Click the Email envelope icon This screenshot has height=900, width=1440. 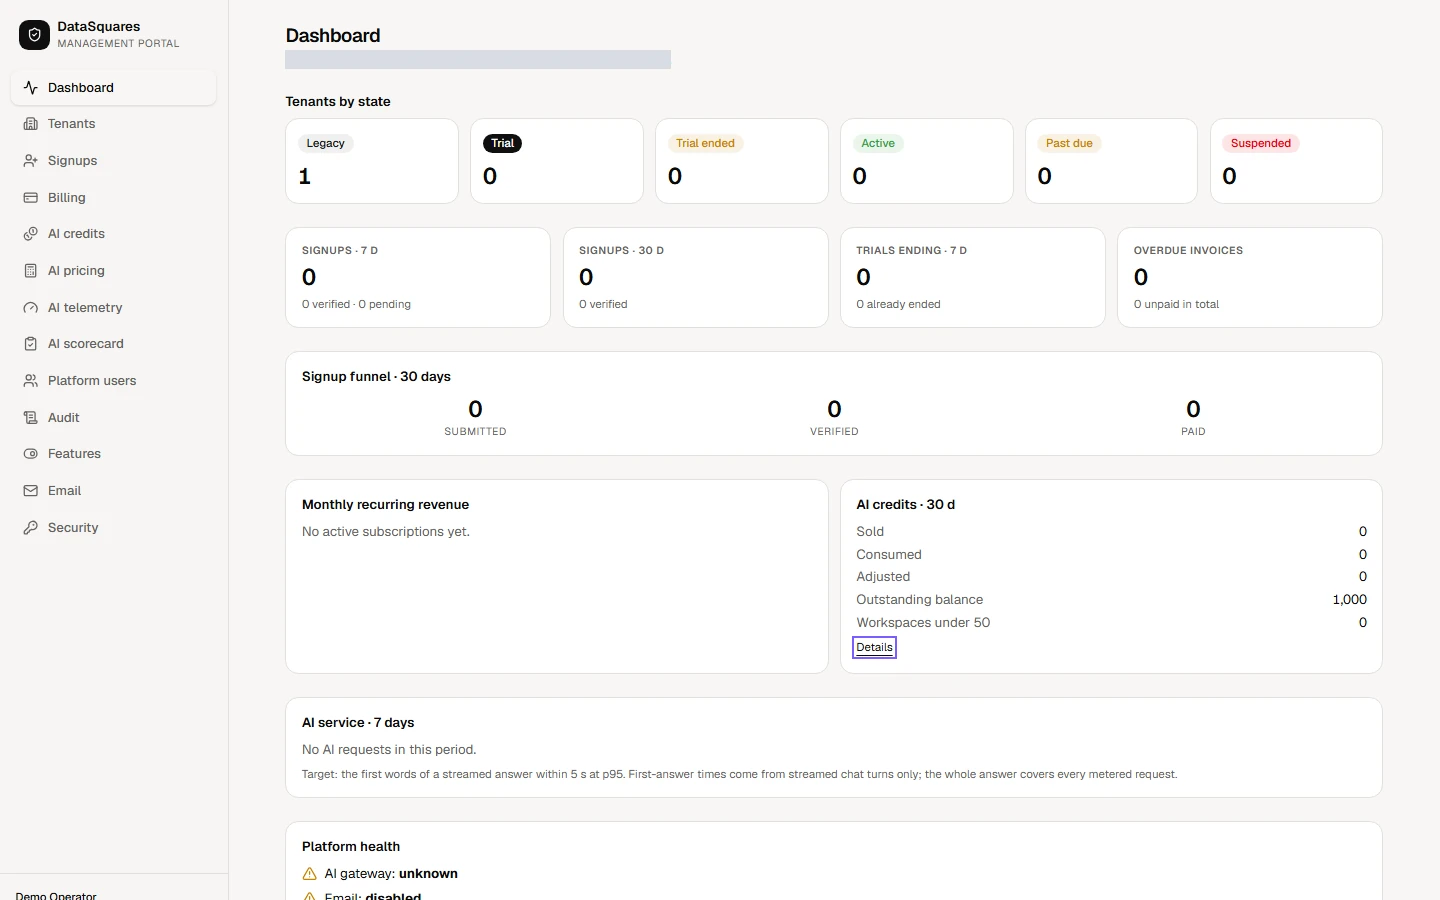coord(31,491)
